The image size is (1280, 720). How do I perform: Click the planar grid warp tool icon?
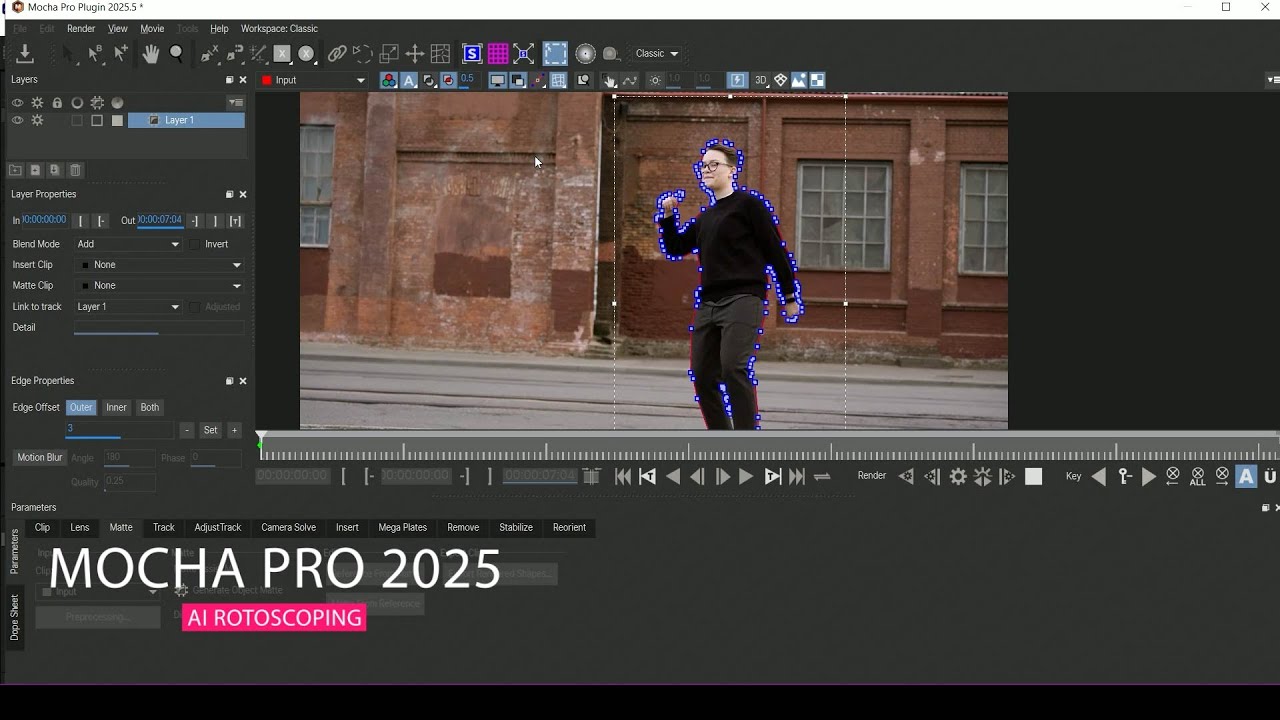440,54
